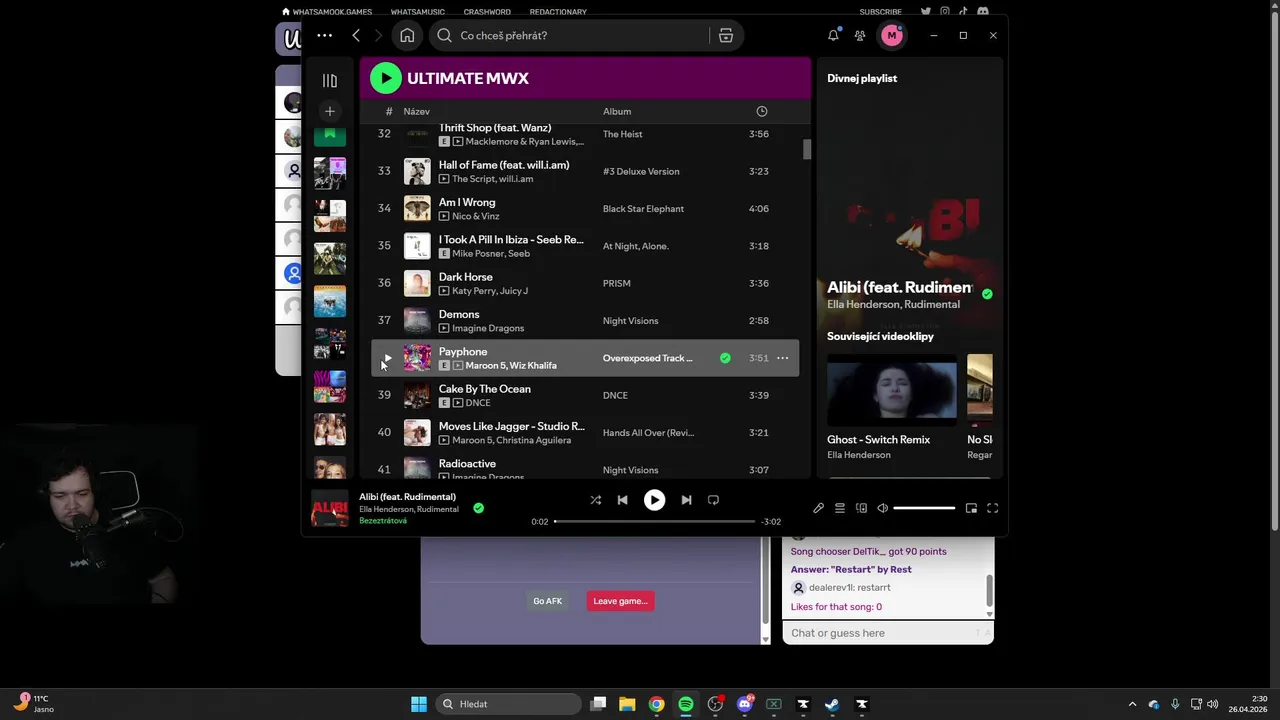1280x720 pixels.
Task: Open the album link PRISM
Action: [617, 283]
